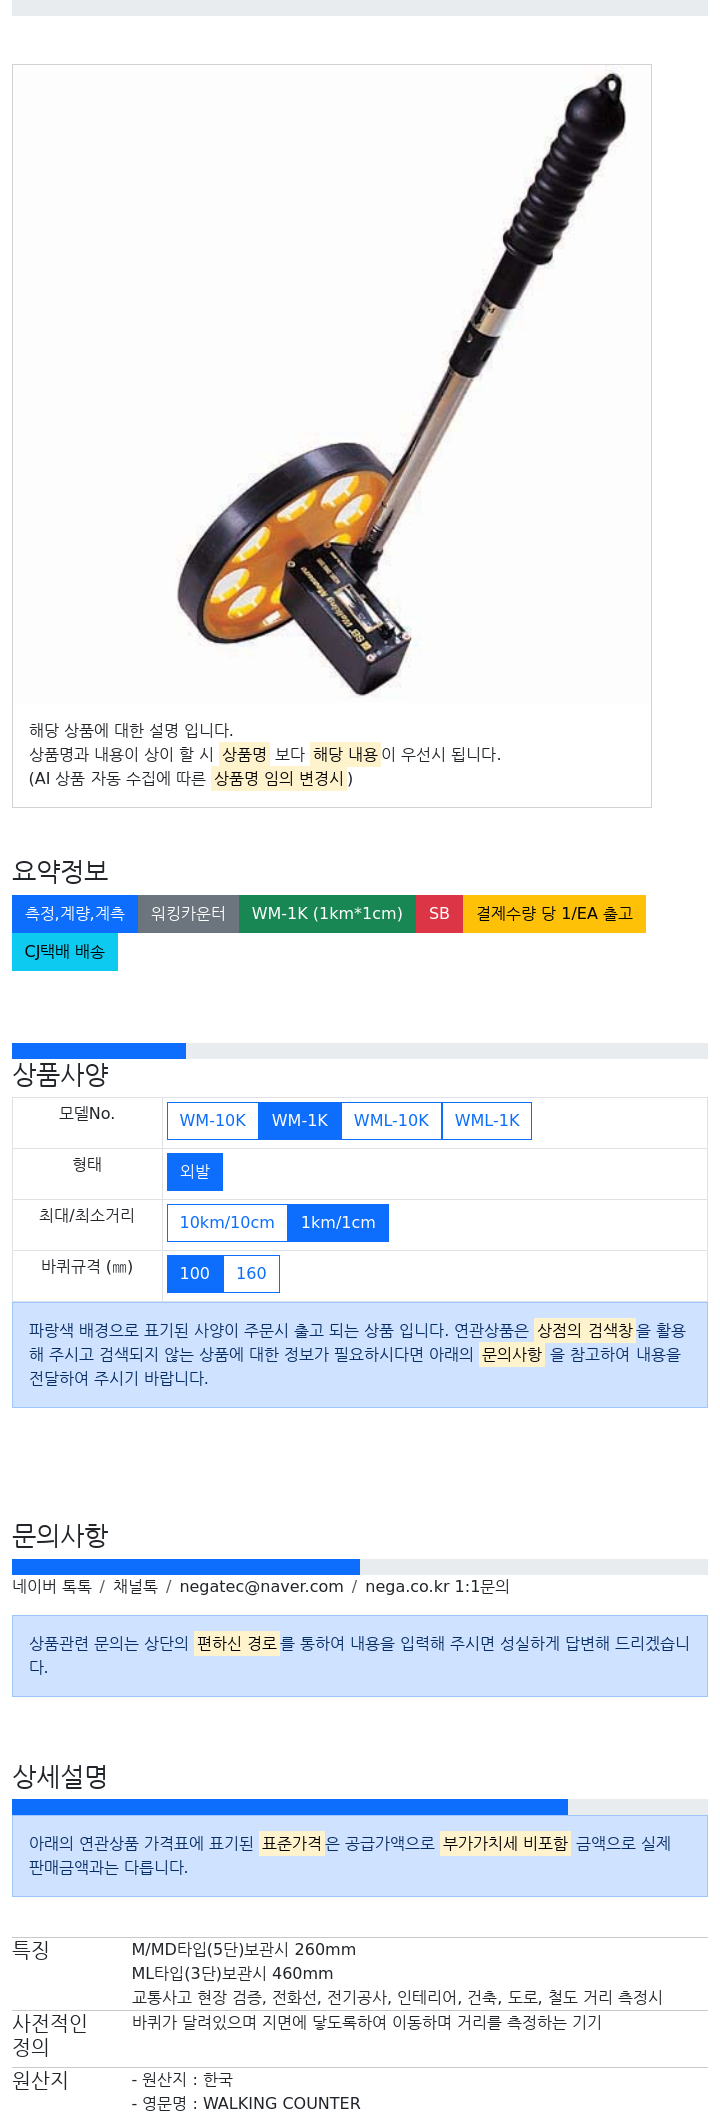Click the blue progress bar under 문의사항

(x=186, y=1567)
